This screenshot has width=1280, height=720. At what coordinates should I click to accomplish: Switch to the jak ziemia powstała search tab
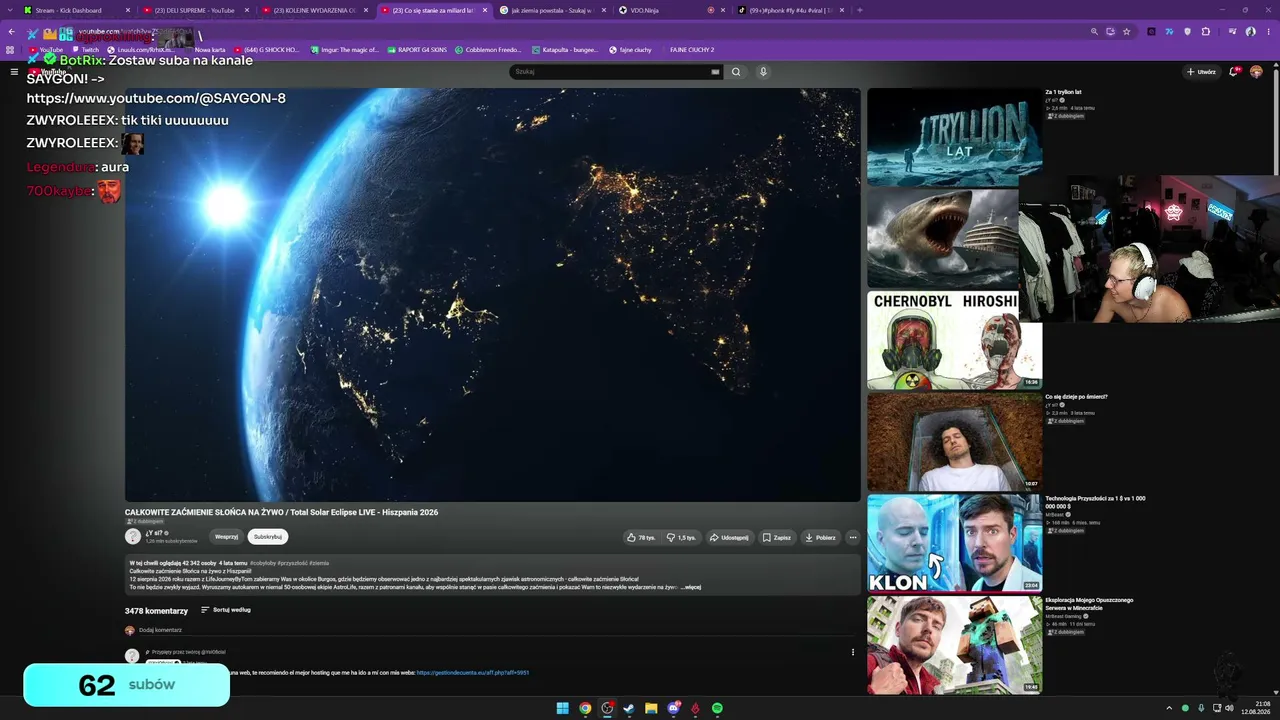553,10
